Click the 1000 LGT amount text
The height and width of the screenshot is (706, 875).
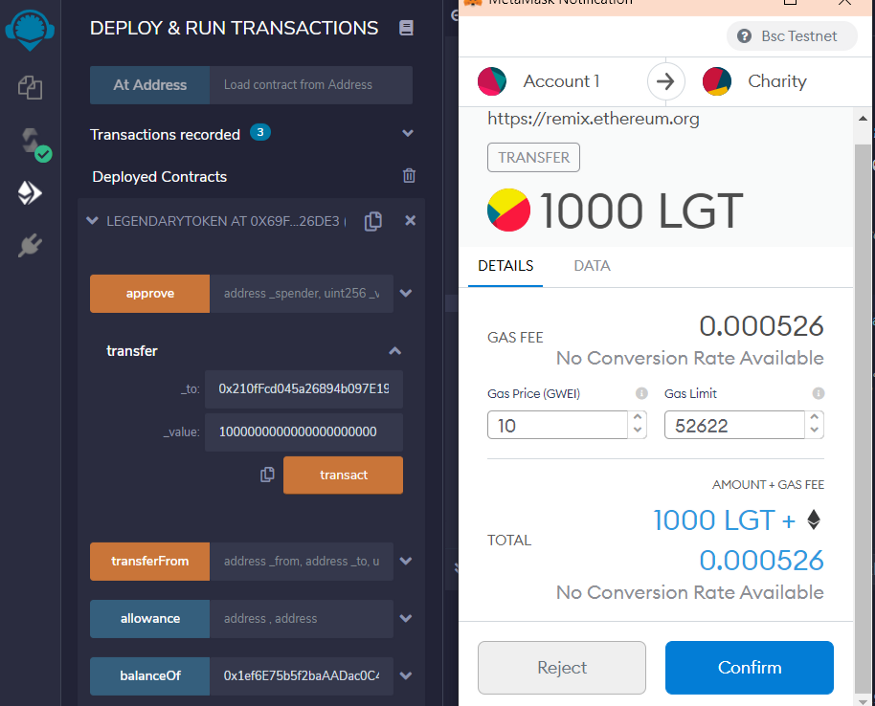click(641, 210)
